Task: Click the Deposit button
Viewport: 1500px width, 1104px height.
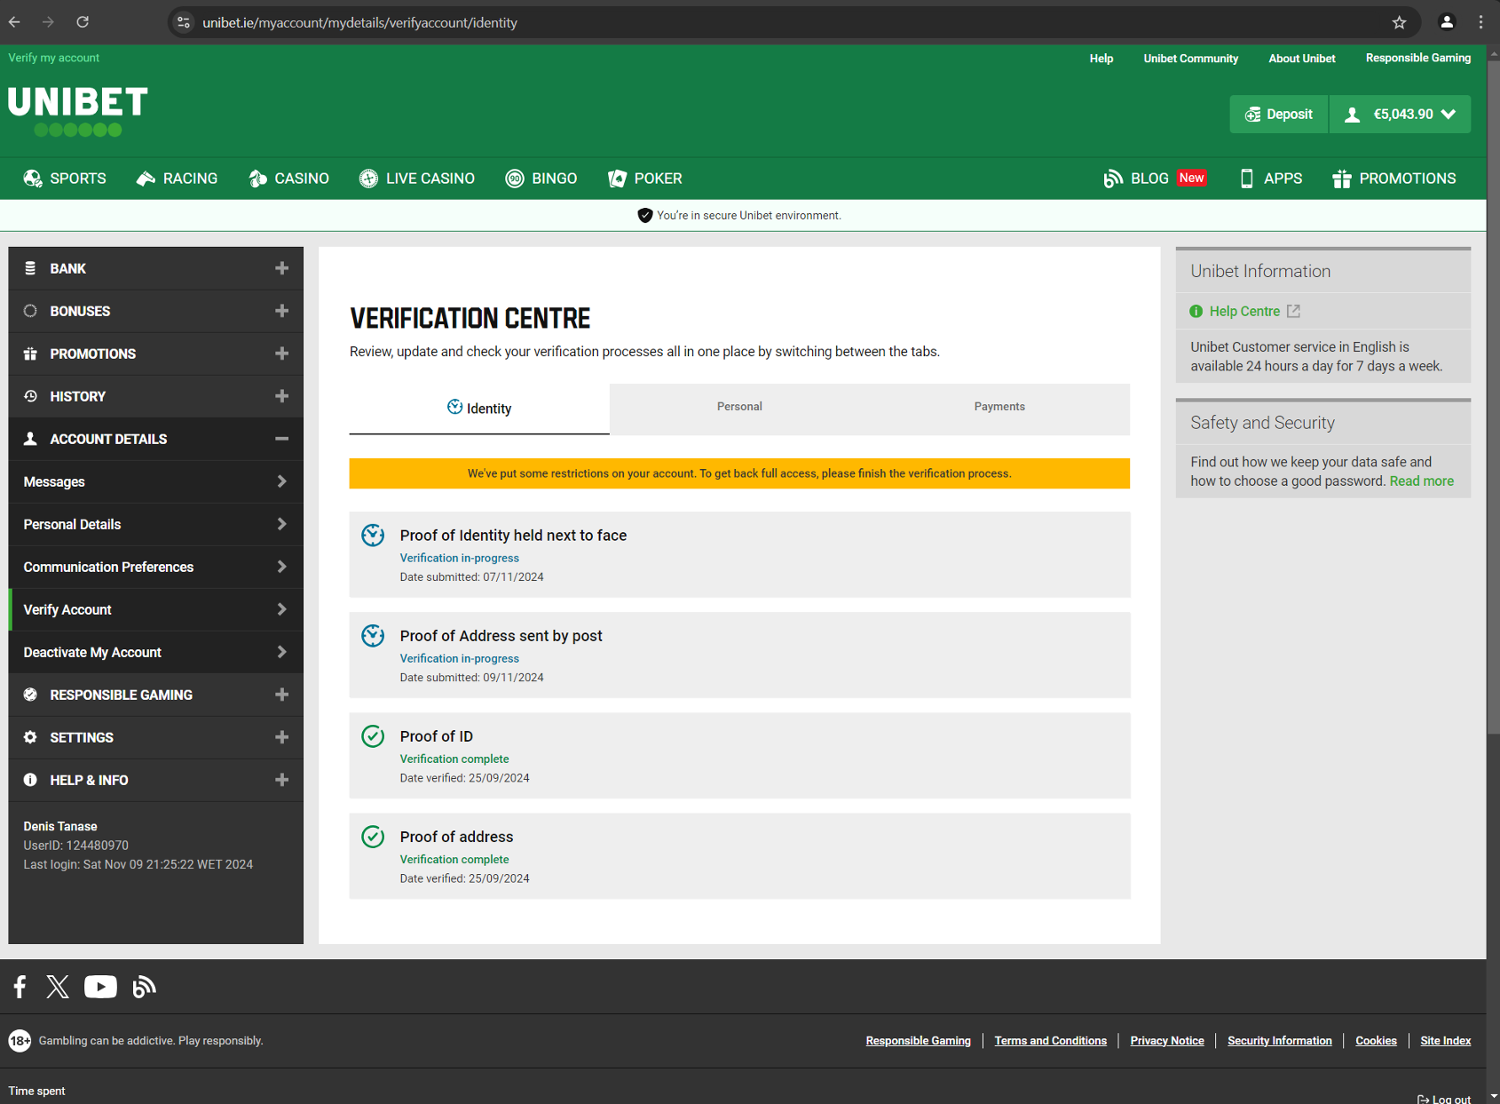Action: point(1279,114)
